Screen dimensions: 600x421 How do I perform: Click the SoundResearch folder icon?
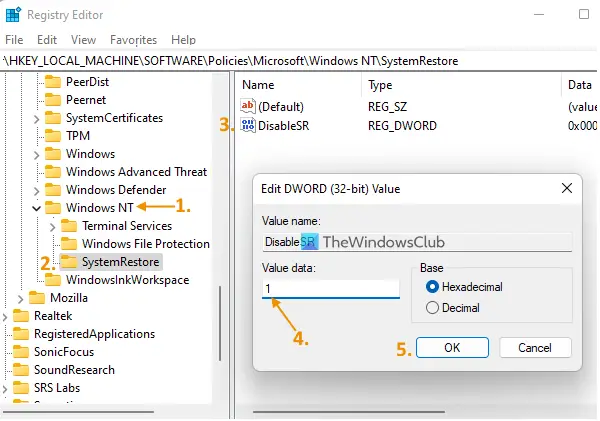pyautogui.click(x=21, y=369)
